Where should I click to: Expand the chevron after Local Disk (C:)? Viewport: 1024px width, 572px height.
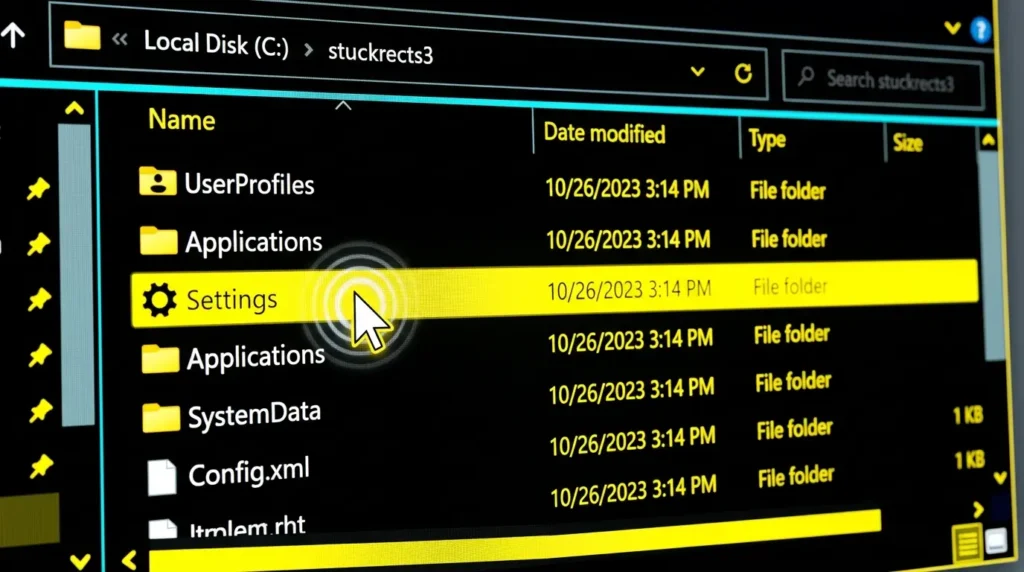coord(308,50)
